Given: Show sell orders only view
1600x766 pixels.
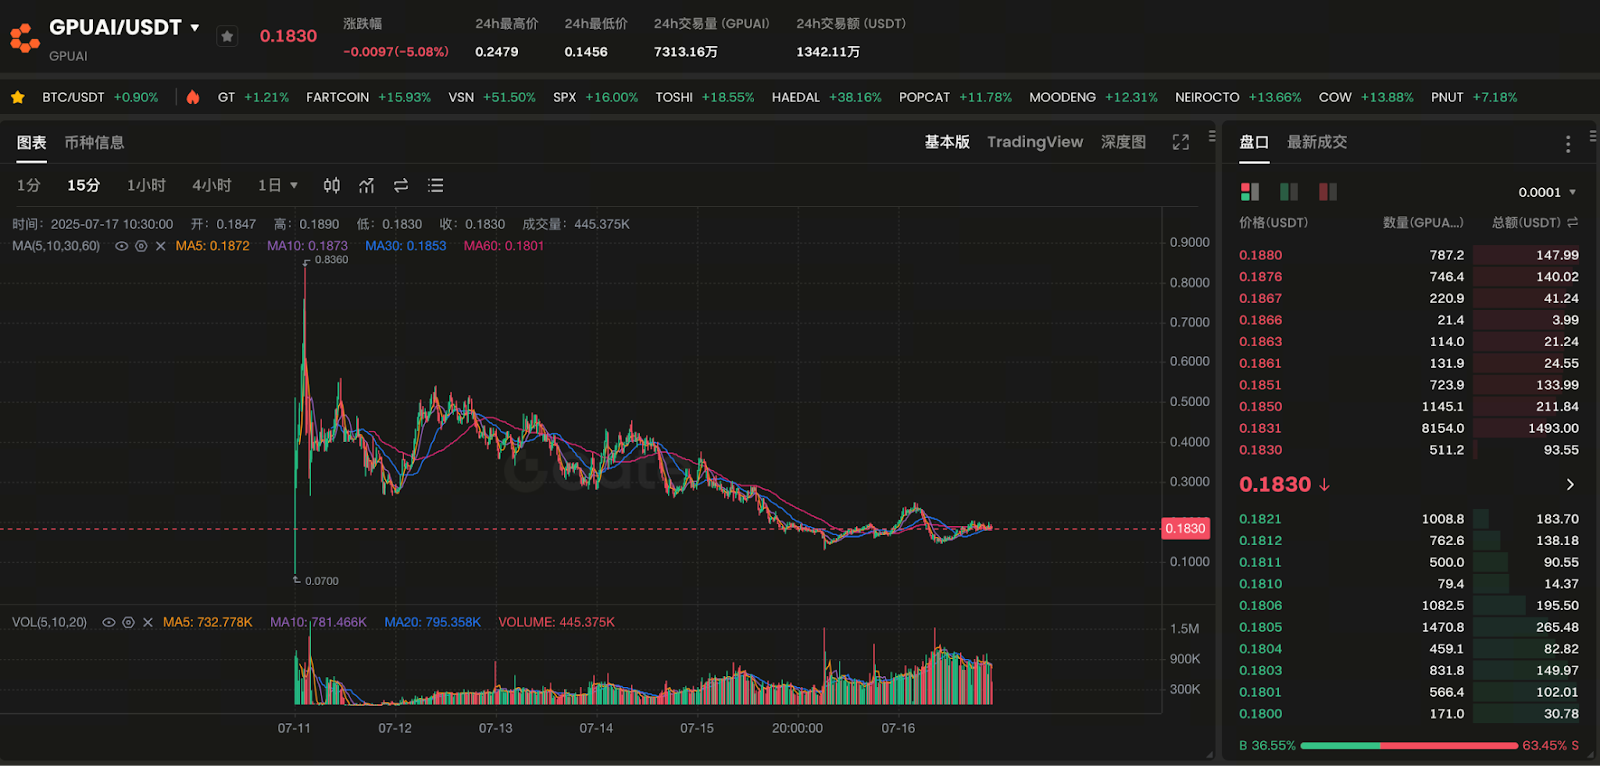Looking at the screenshot, I should 1328,191.
